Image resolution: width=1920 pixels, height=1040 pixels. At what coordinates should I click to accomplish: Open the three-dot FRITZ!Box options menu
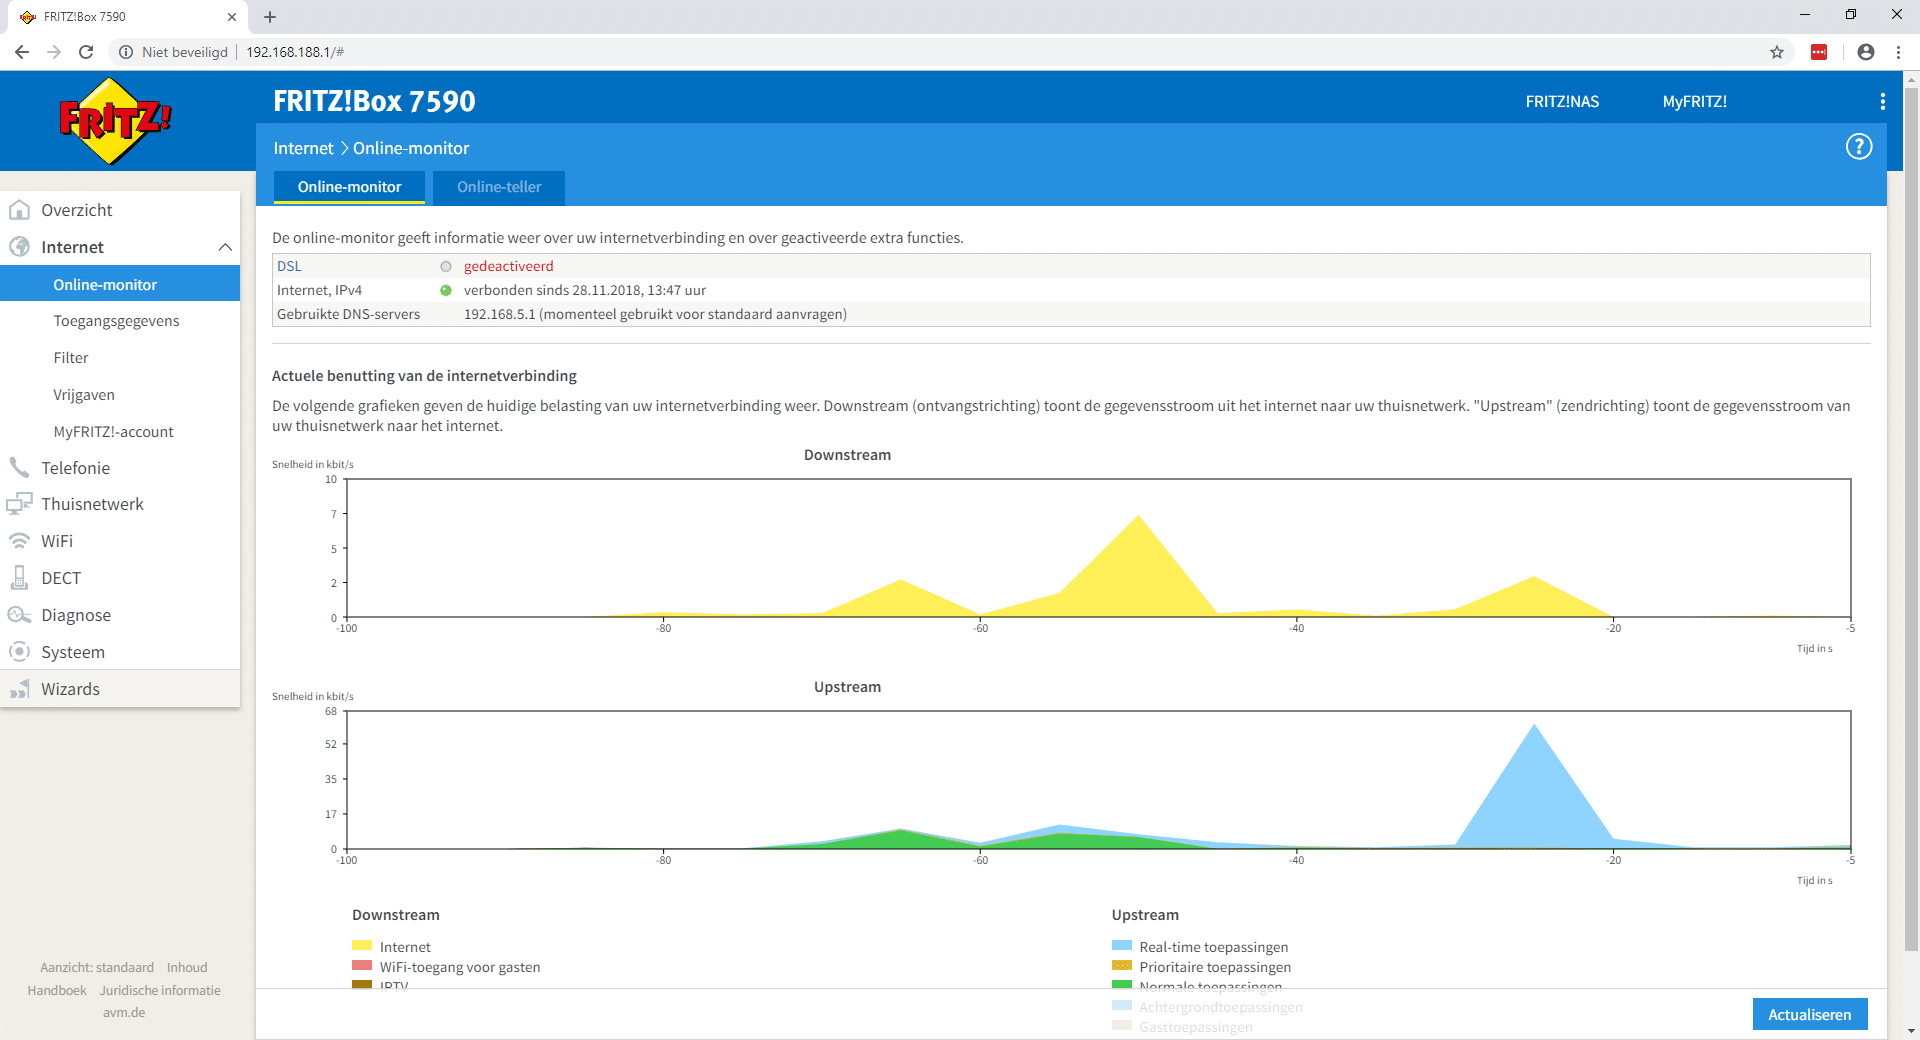[x=1882, y=101]
